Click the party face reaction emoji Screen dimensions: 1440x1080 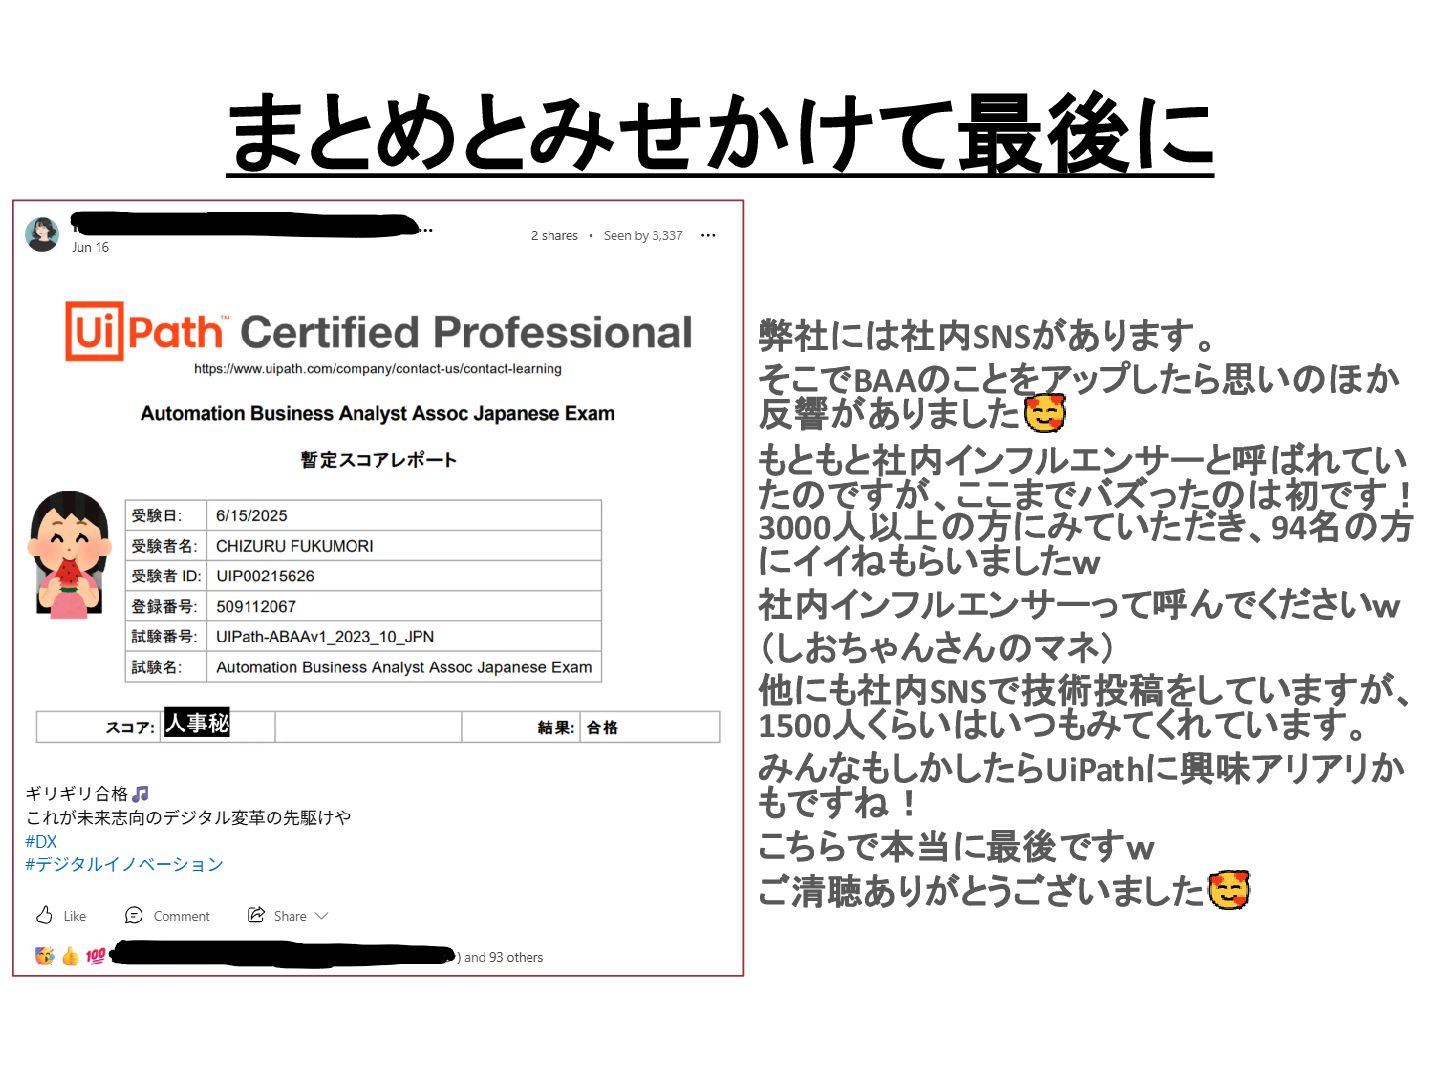(45, 956)
